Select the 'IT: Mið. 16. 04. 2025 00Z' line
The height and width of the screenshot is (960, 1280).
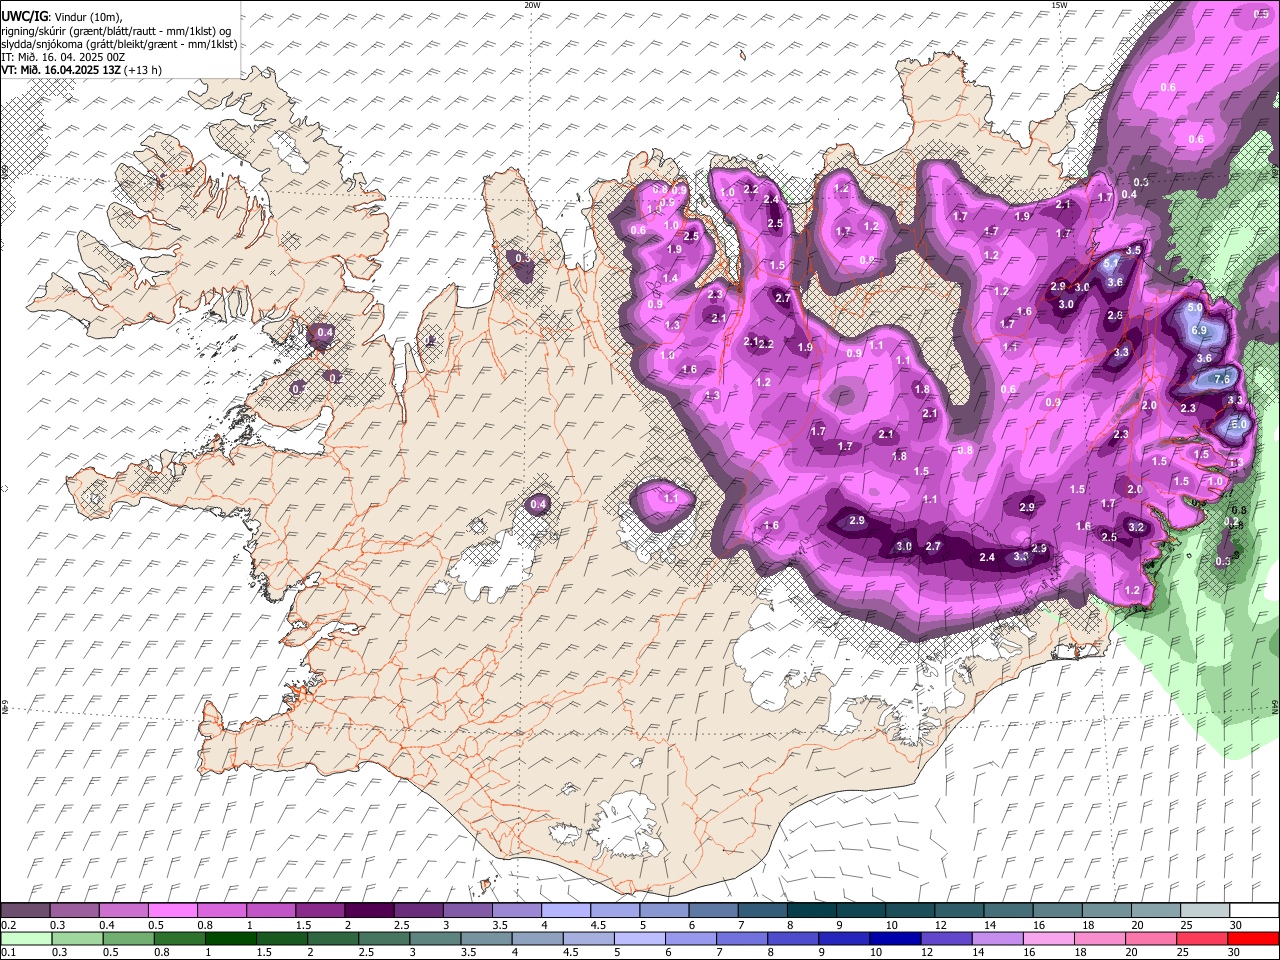pyautogui.click(x=63, y=57)
